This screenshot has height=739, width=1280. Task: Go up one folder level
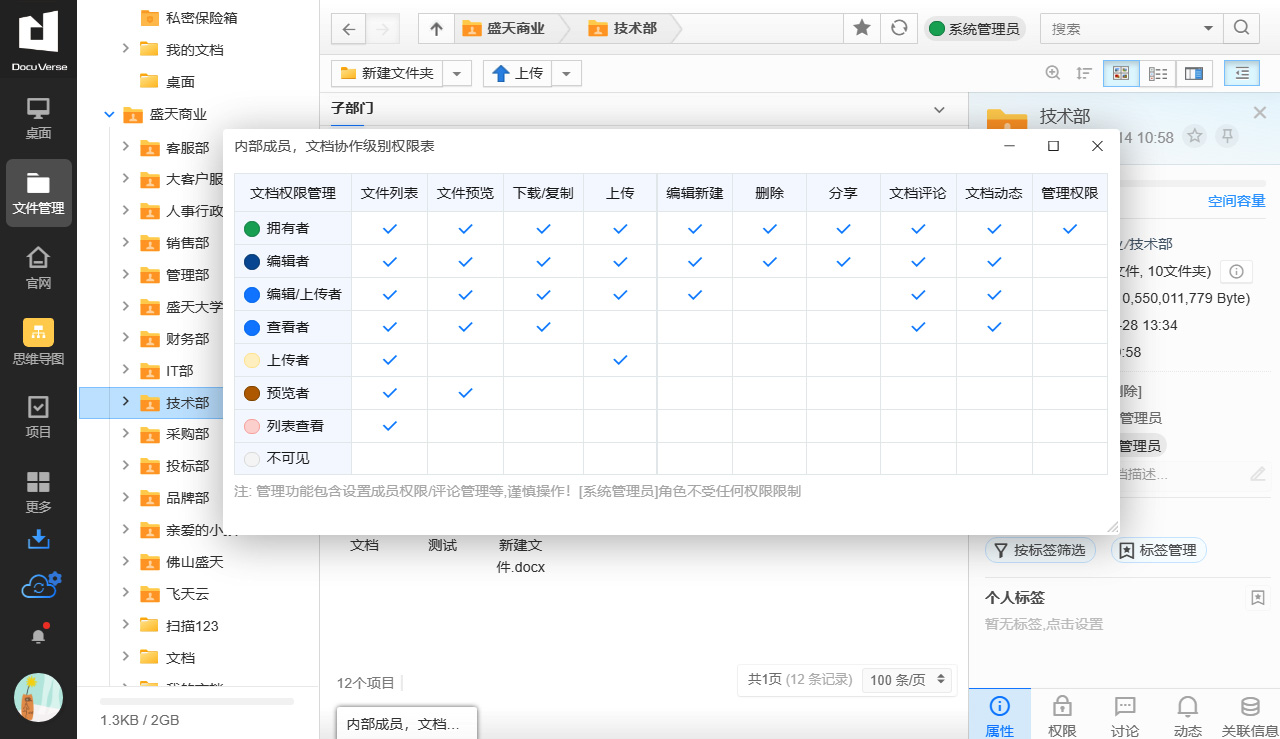(x=436, y=29)
